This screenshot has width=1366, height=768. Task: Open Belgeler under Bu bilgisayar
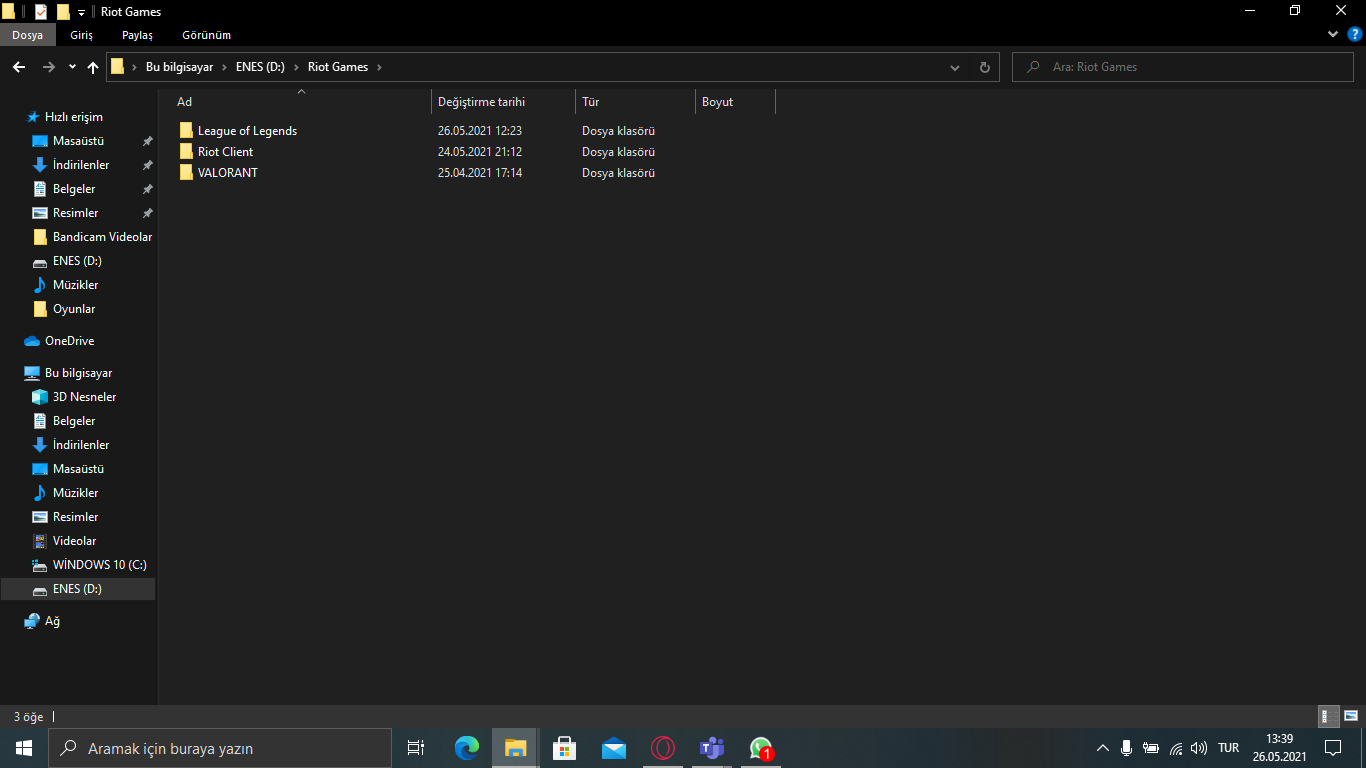point(74,421)
